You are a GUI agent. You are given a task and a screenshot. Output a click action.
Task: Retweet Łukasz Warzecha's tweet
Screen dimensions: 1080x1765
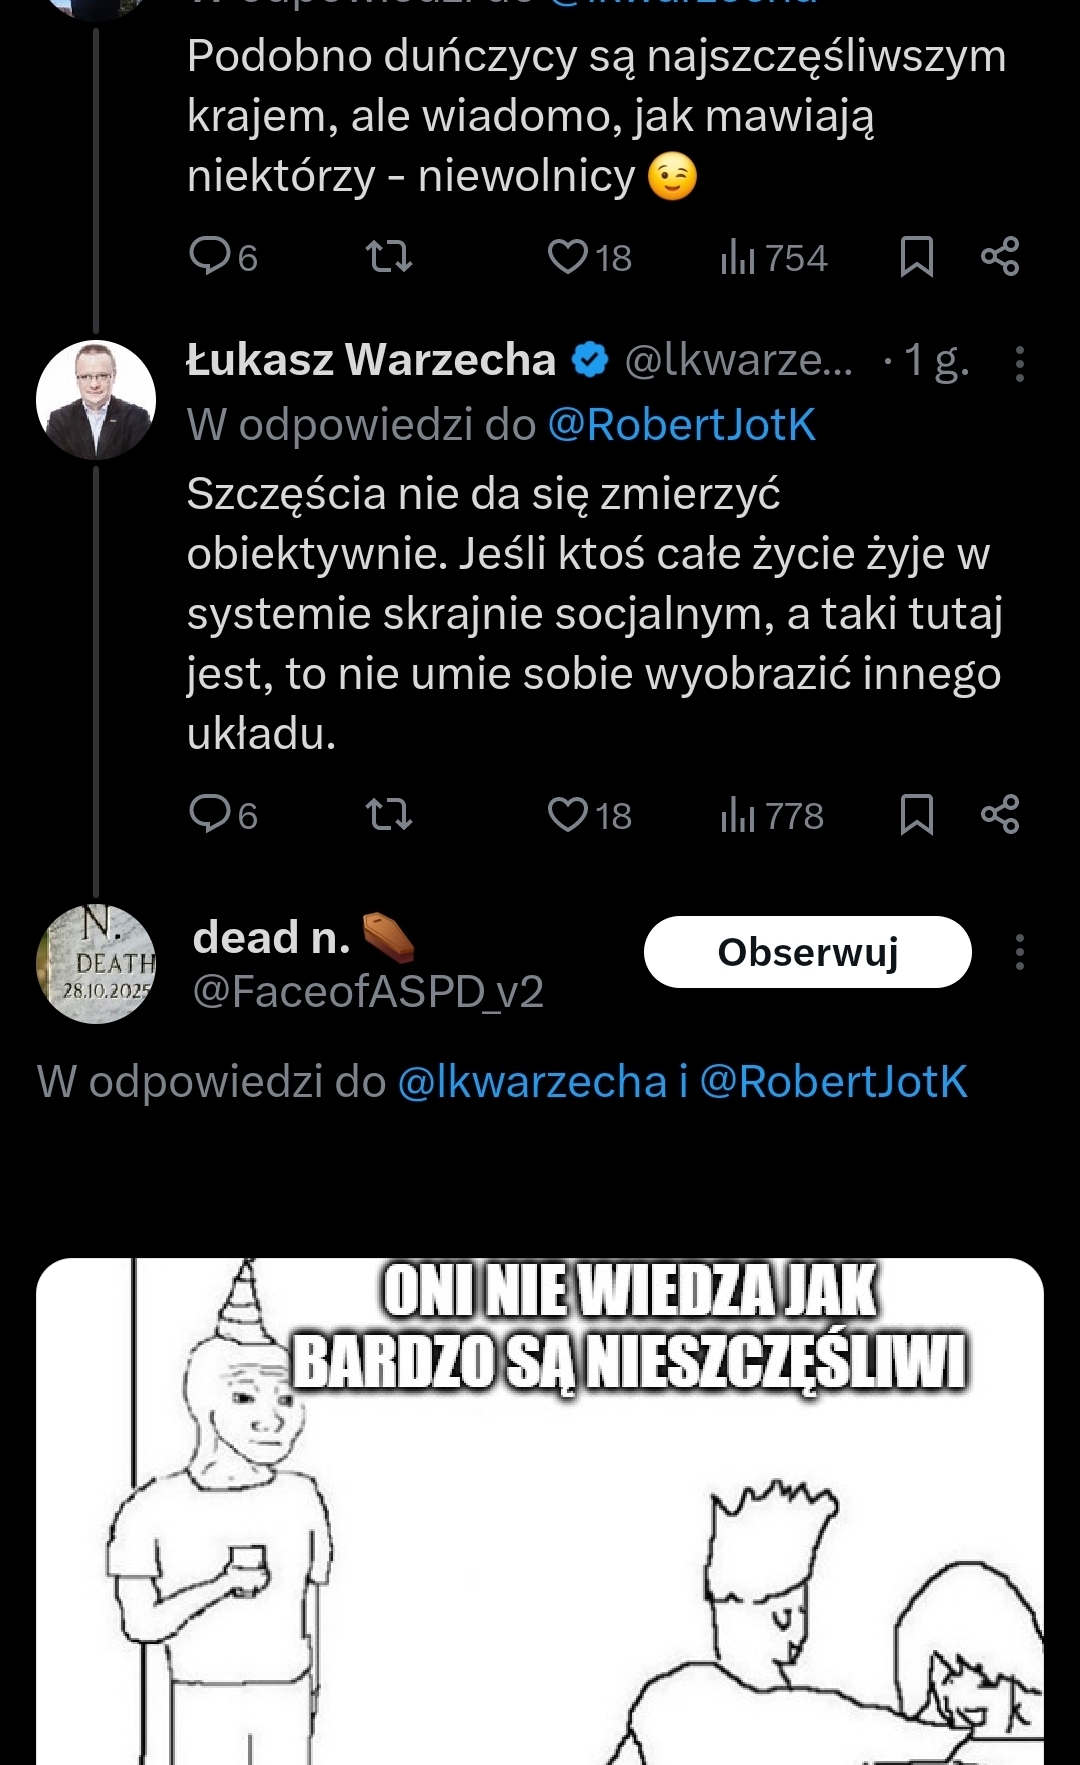pyautogui.click(x=388, y=814)
